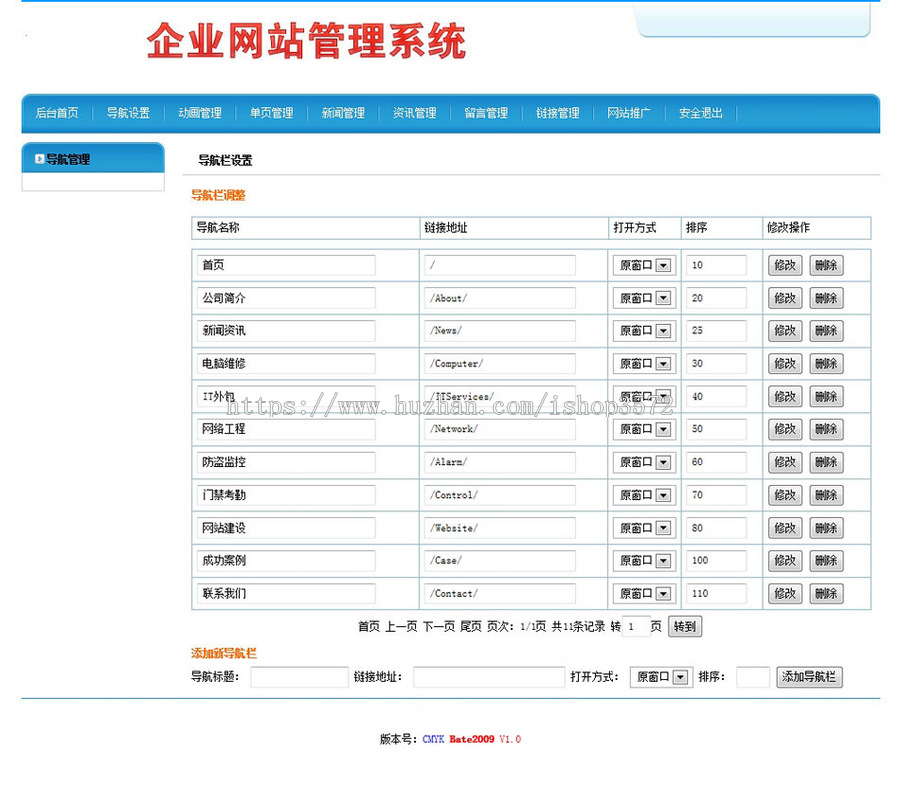Click 删除 button for 电脑维修 row
900x807 pixels.
point(827,363)
